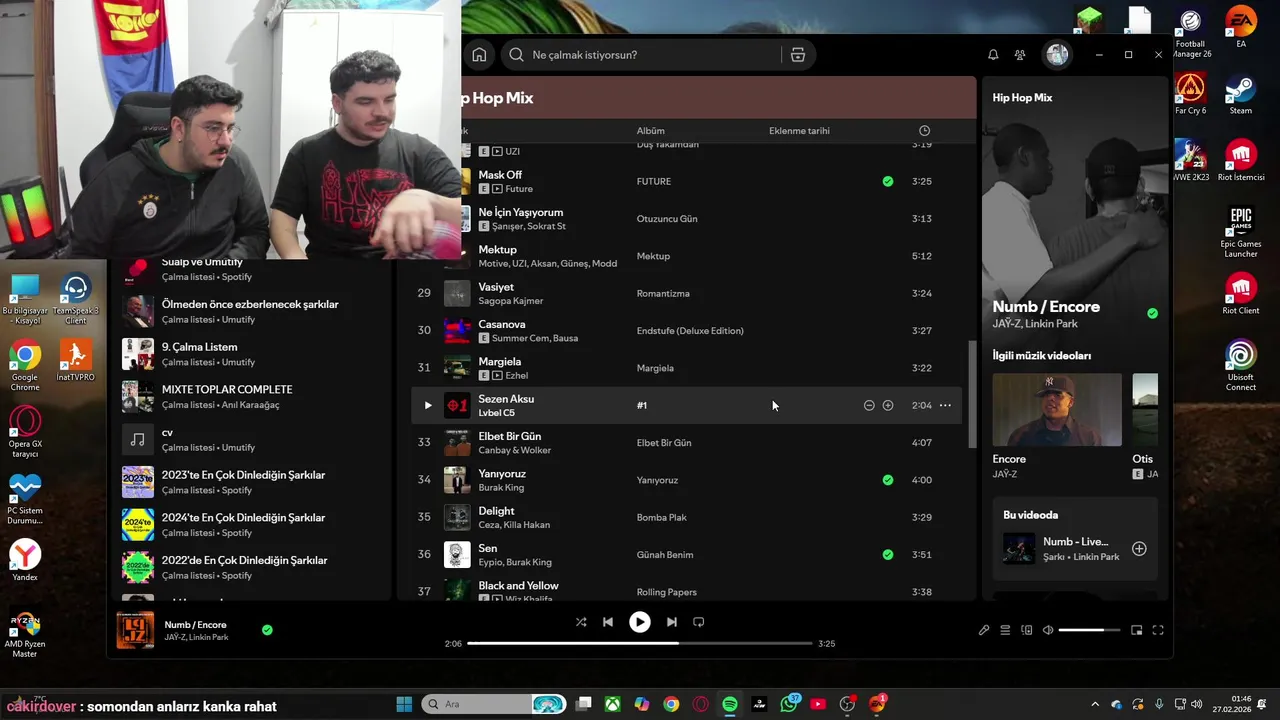Open '2024'te En Çok Dinlediğin Şarkılar' playlist
The height and width of the screenshot is (720, 1280).
pyautogui.click(x=250, y=524)
